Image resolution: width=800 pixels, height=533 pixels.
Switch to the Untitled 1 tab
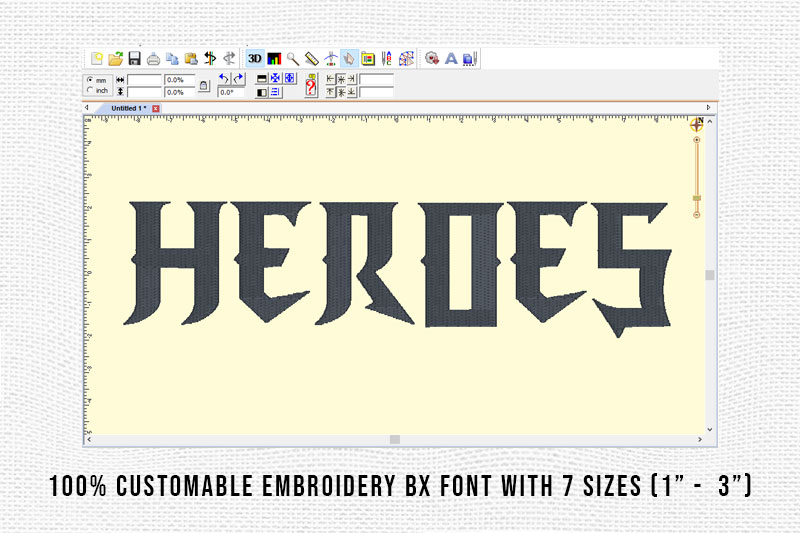click(x=129, y=108)
